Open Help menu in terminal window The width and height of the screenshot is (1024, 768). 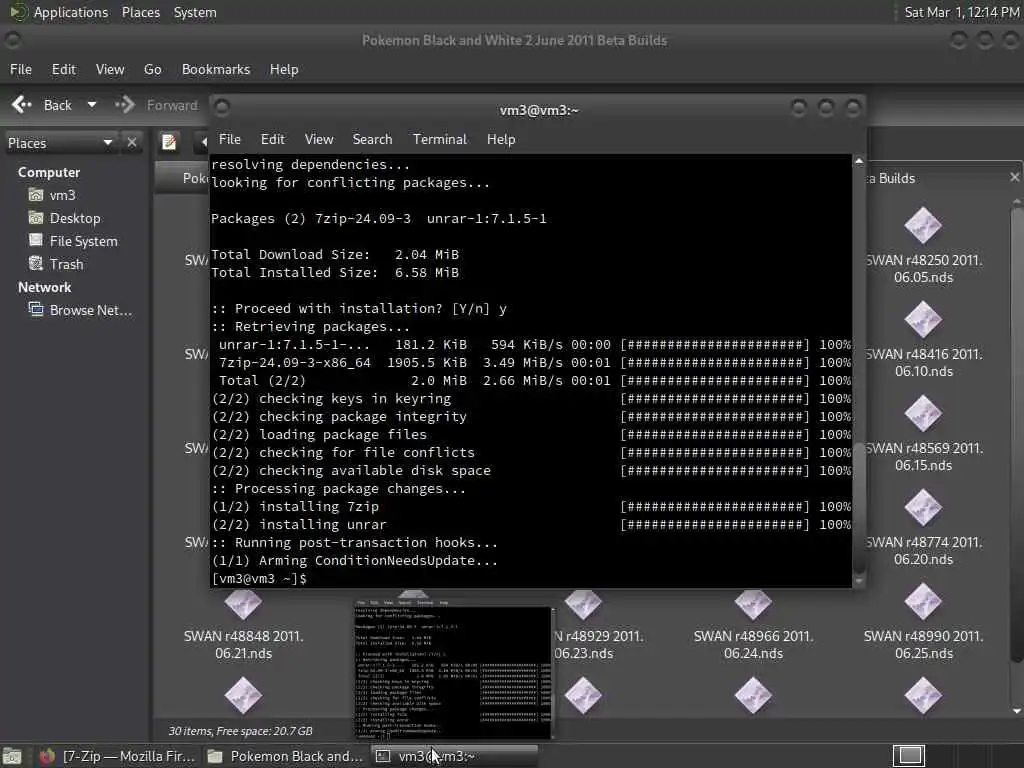click(501, 139)
